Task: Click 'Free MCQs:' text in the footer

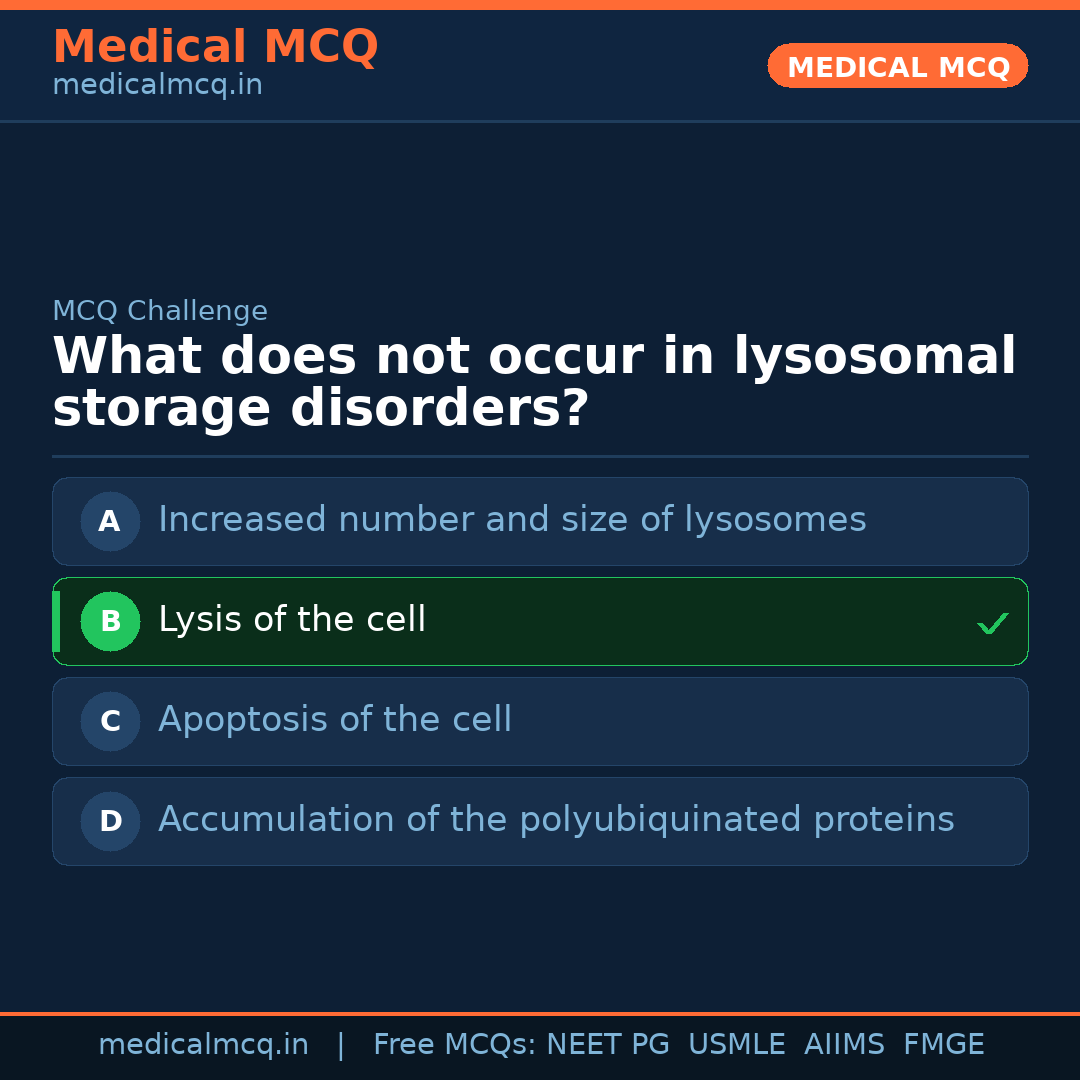Action: coord(455,1045)
